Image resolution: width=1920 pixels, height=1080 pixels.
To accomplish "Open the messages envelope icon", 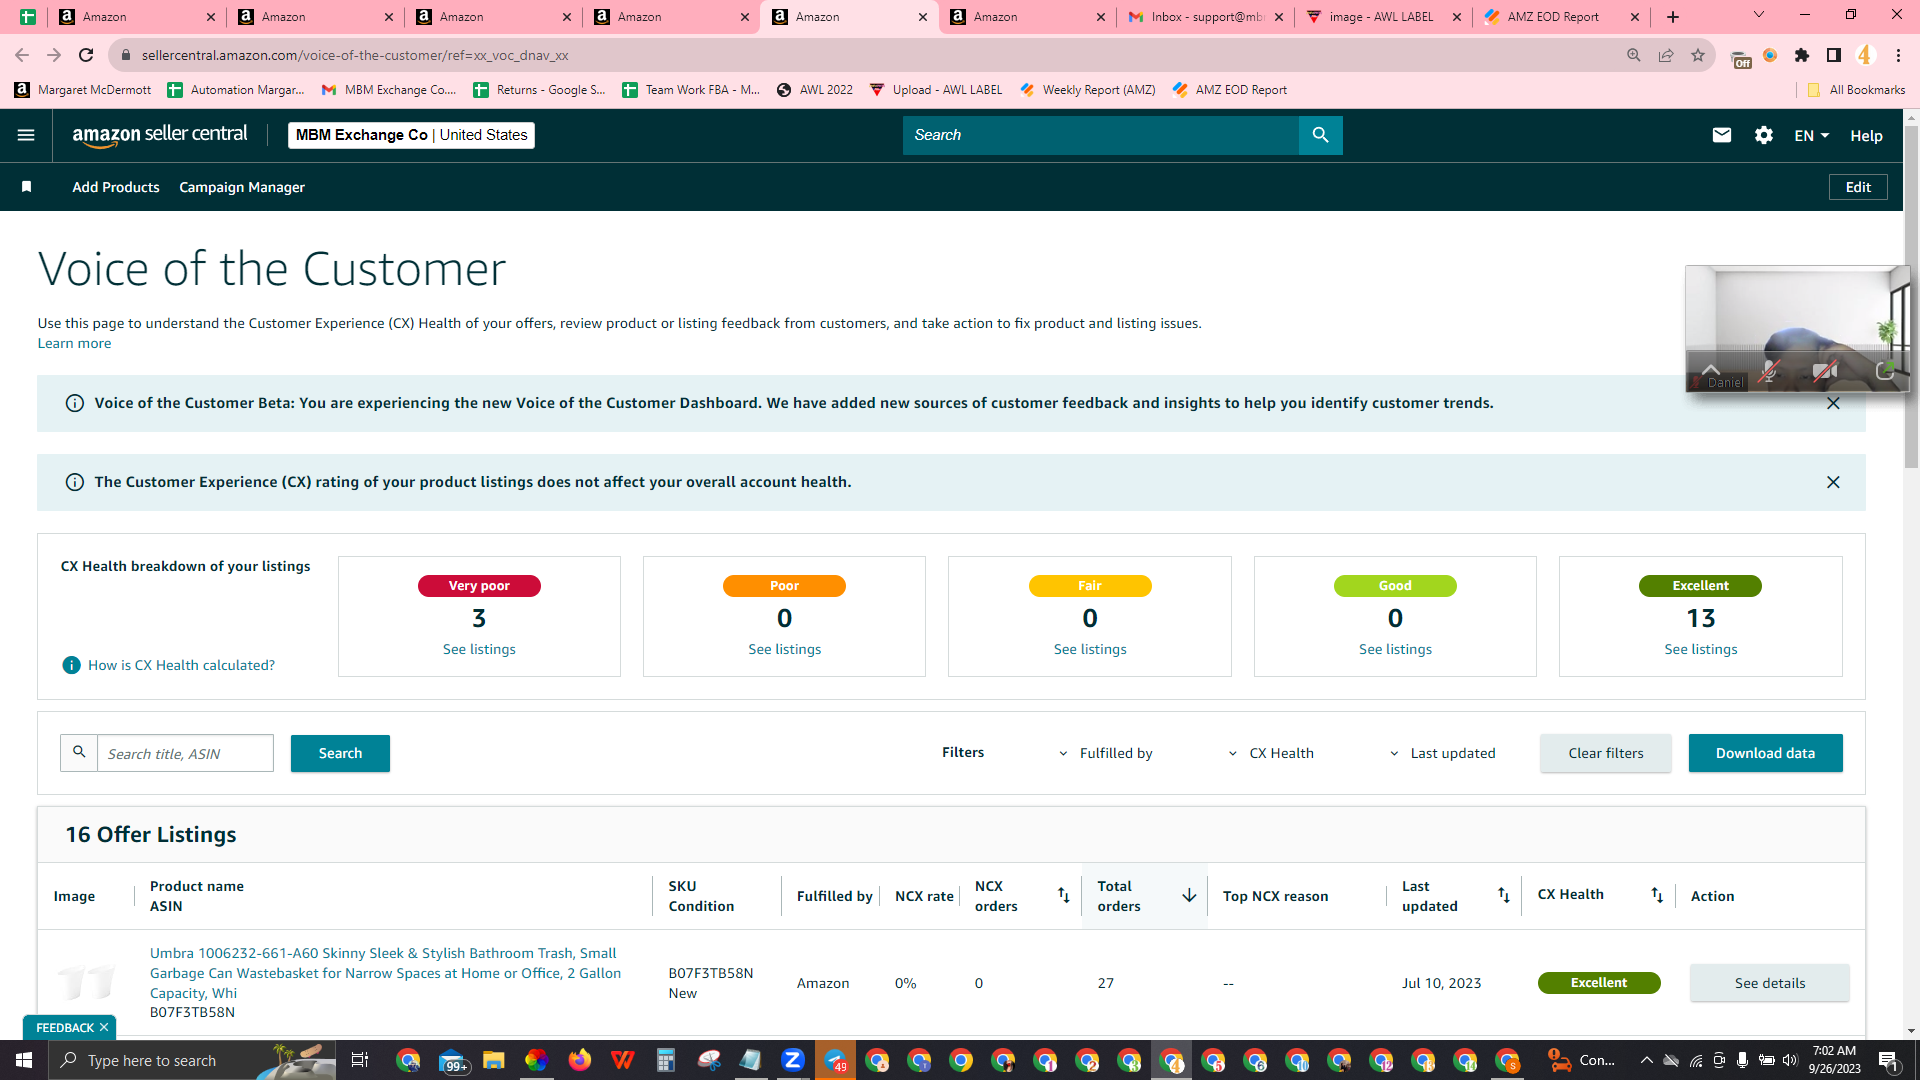I will point(1721,135).
